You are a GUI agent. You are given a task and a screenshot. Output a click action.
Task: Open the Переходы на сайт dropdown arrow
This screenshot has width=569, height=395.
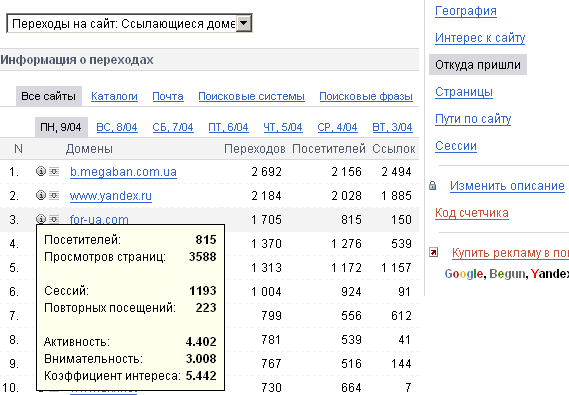click(x=244, y=24)
